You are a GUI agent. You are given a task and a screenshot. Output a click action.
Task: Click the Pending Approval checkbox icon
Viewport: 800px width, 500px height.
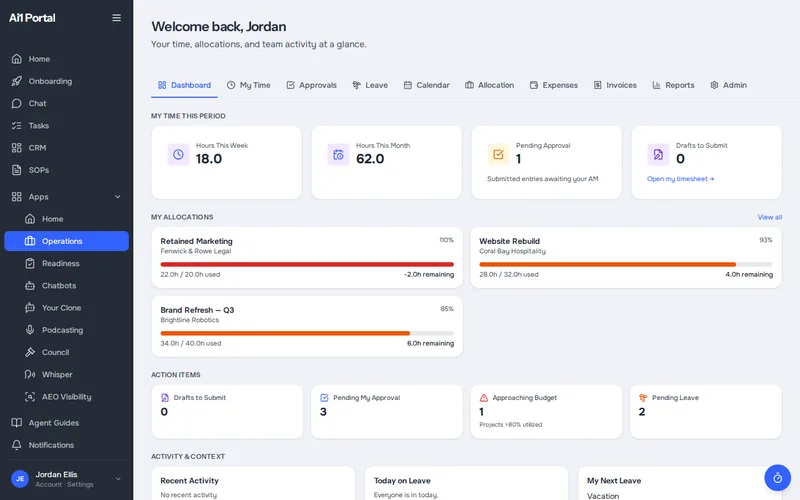pyautogui.click(x=498, y=154)
